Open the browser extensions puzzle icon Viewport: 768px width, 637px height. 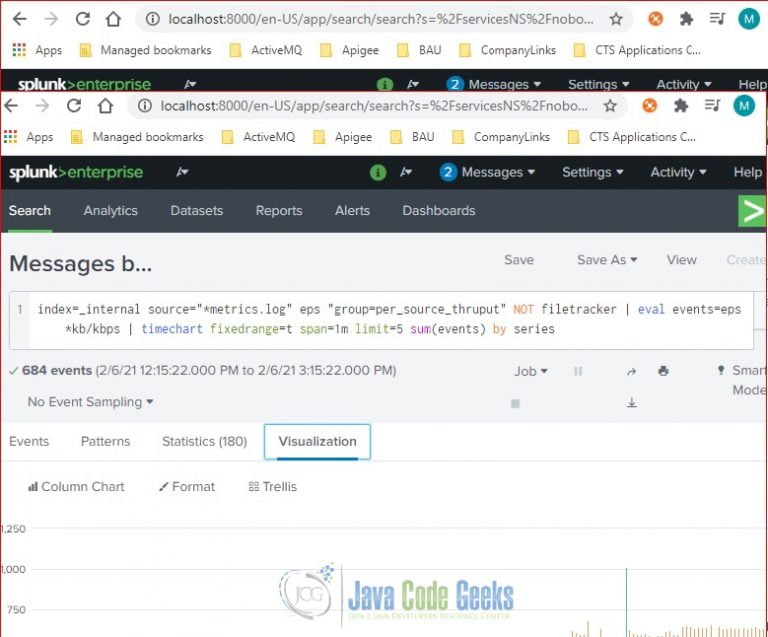(x=680, y=106)
